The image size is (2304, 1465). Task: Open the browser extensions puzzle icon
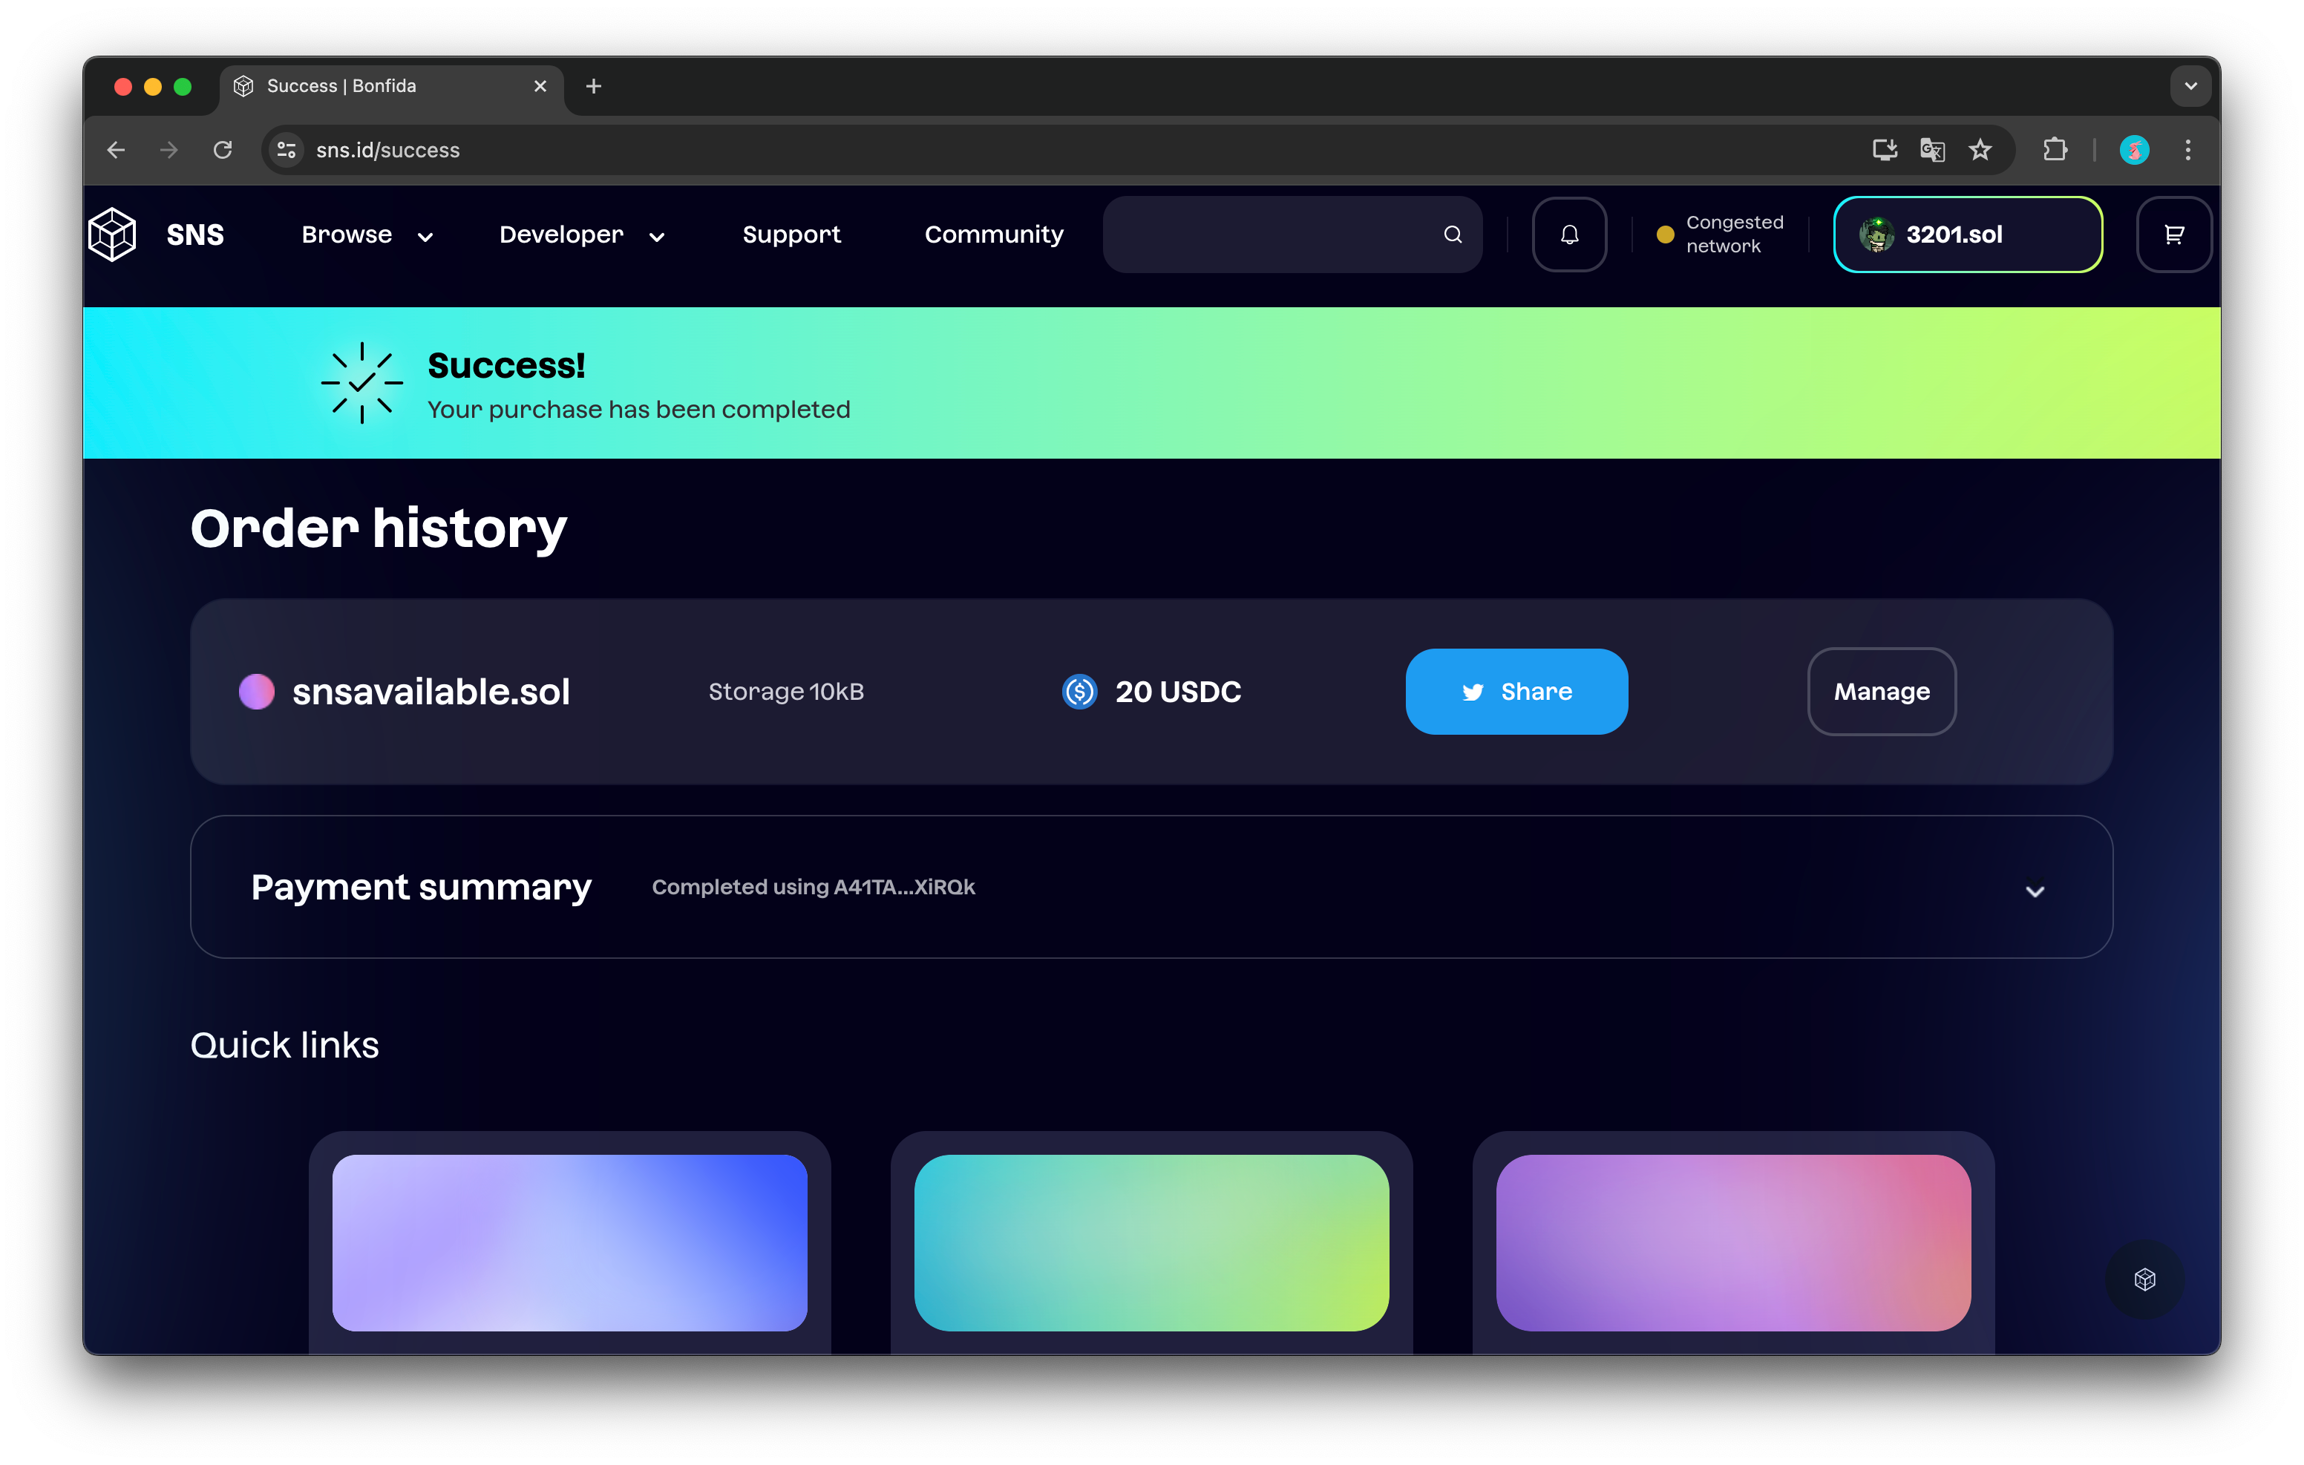click(2054, 150)
